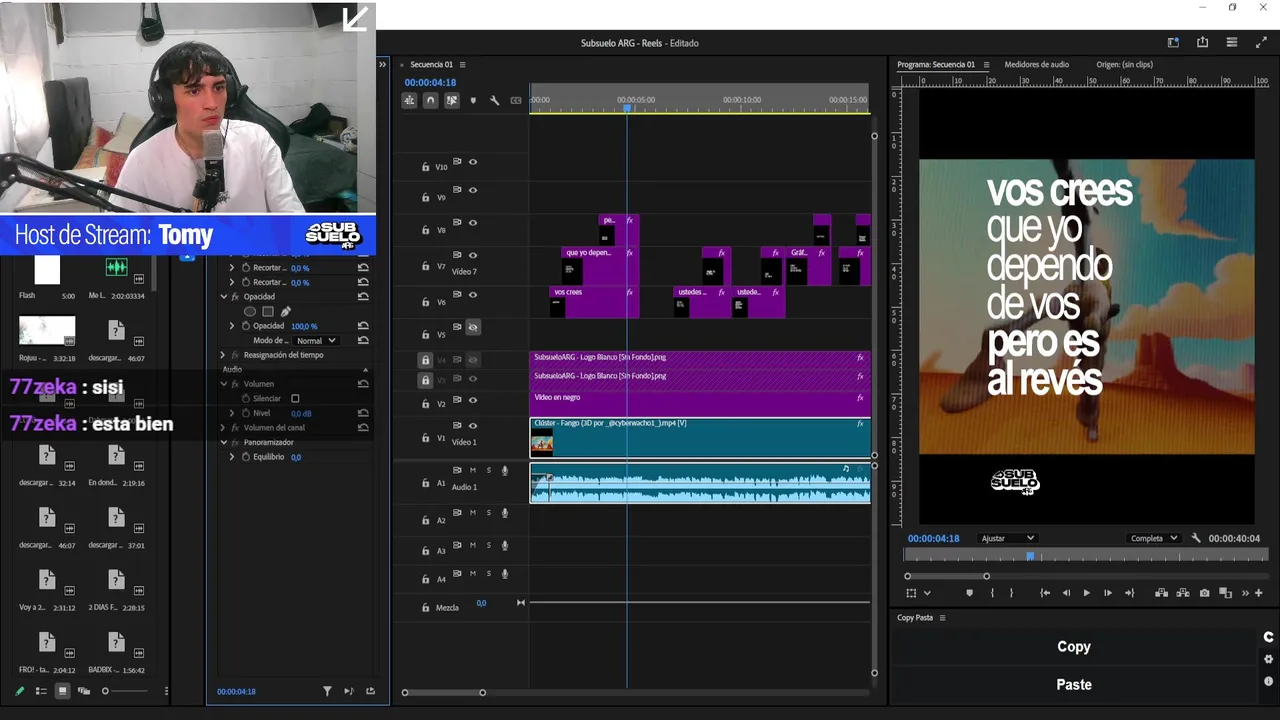
Task: Mark In point with brace icon
Action: 992,593
